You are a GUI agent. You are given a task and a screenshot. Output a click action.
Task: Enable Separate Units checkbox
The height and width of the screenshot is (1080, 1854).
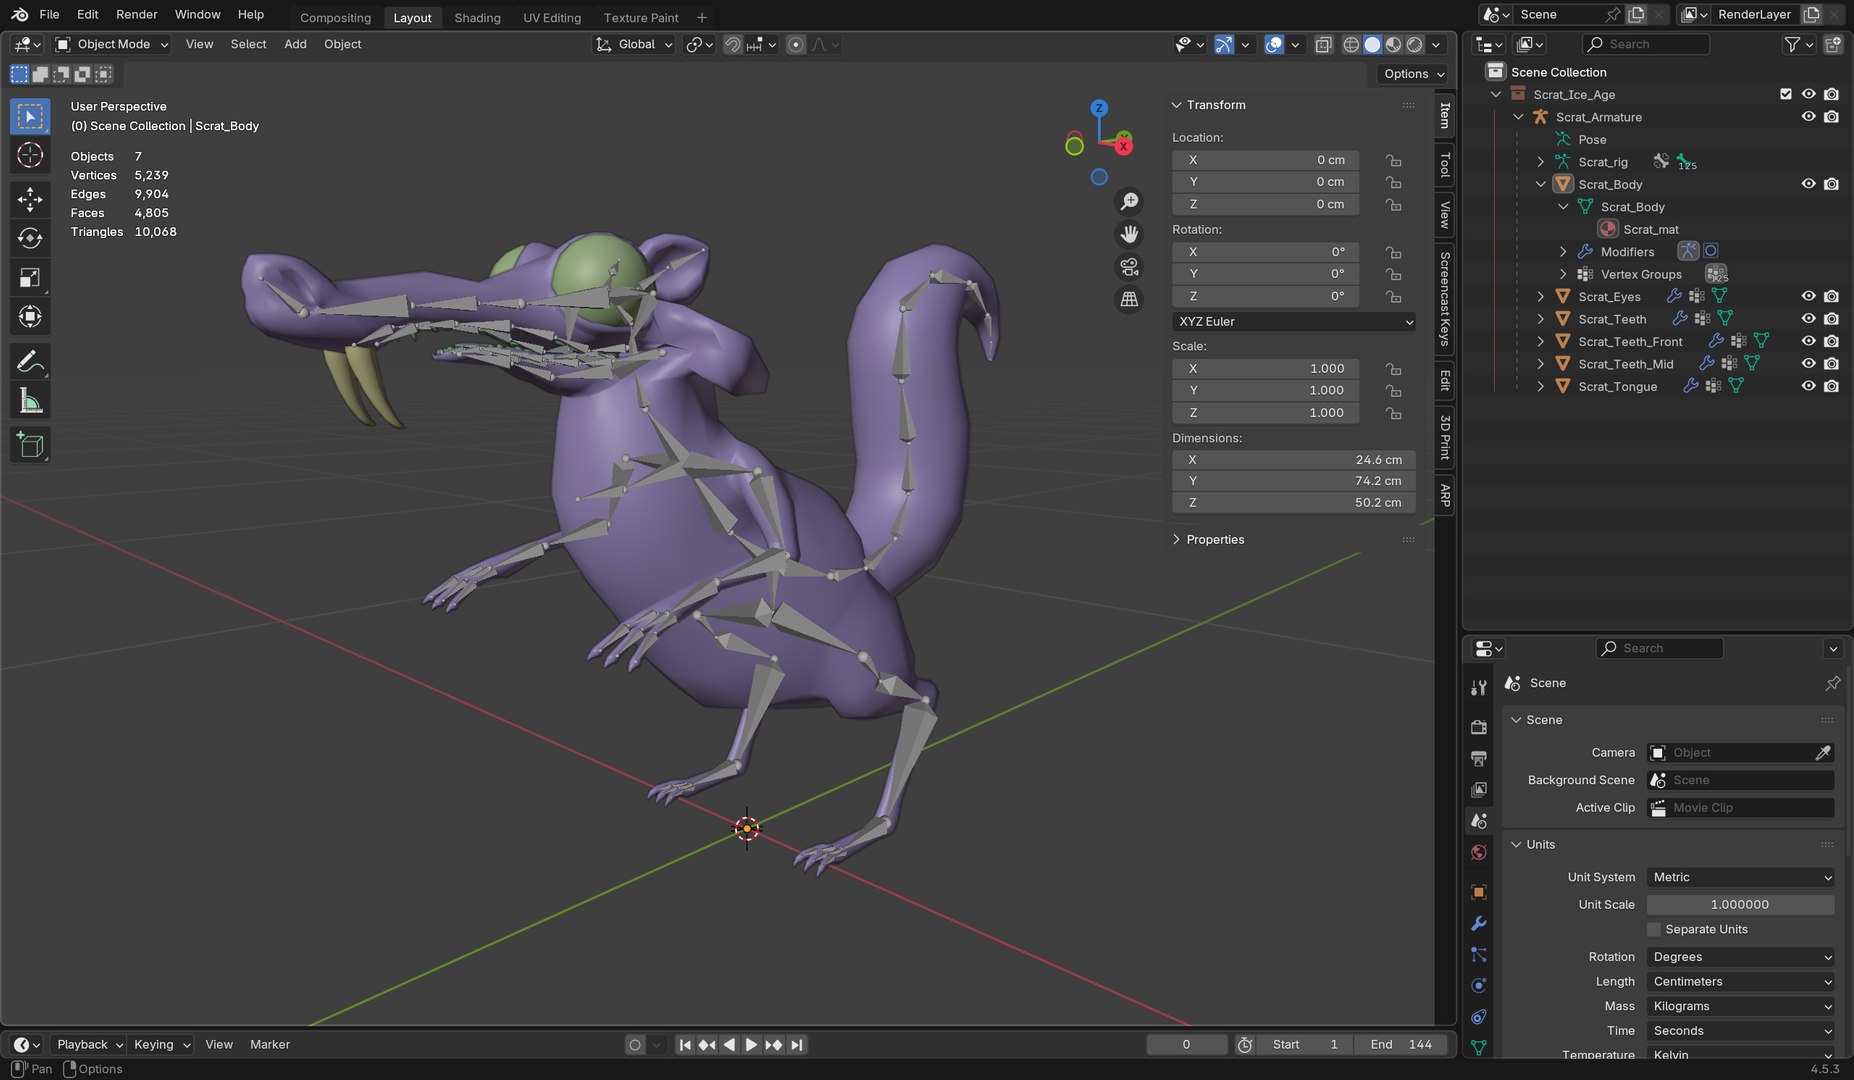(1653, 929)
